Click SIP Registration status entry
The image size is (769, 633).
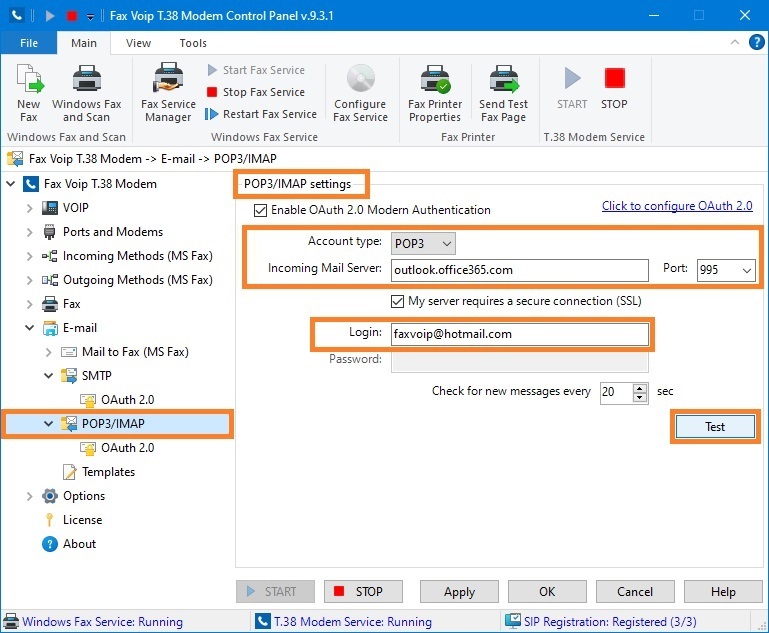(601, 622)
